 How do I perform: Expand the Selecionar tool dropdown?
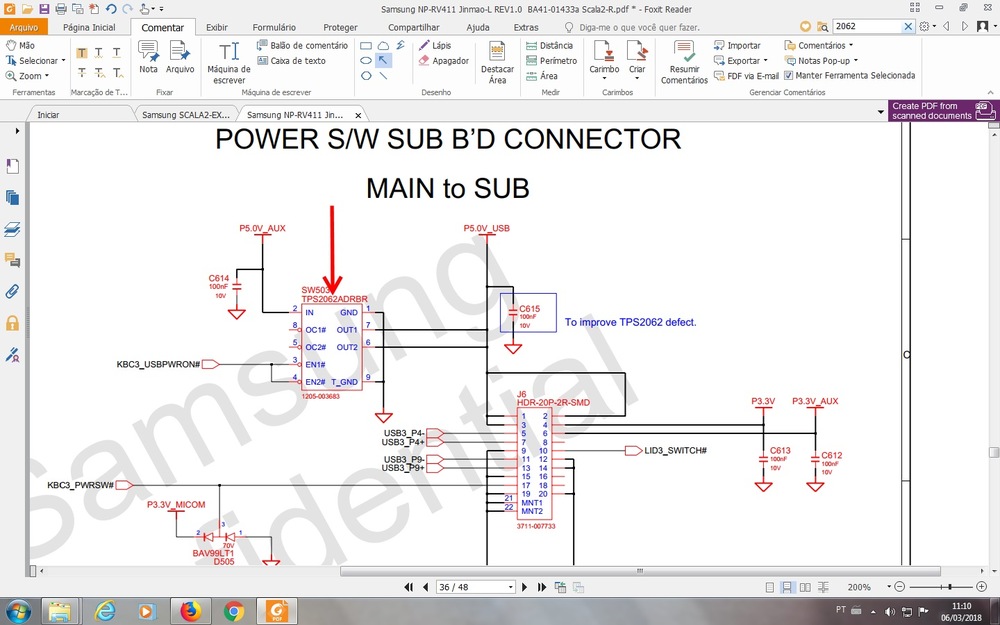[63, 61]
